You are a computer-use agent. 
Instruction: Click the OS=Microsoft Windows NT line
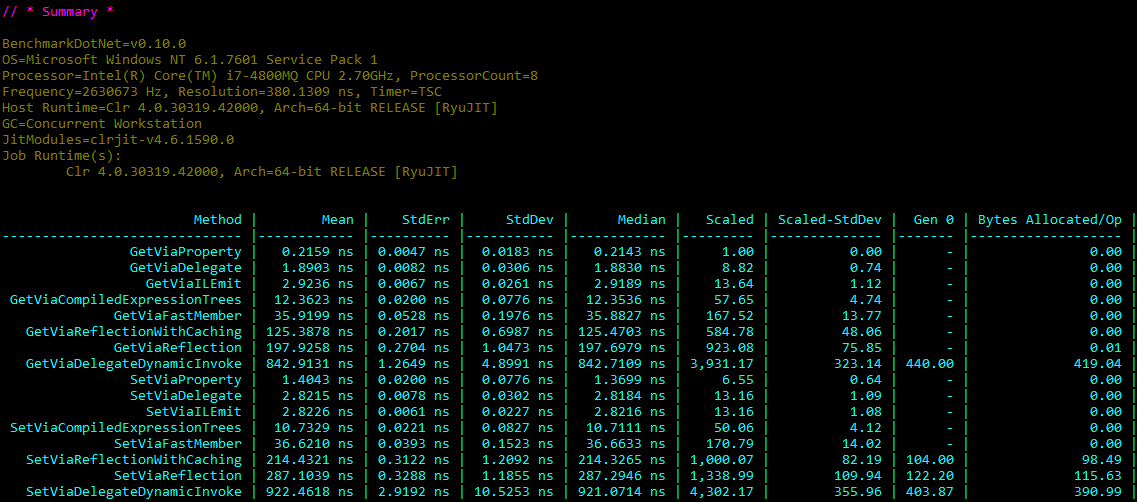click(190, 59)
